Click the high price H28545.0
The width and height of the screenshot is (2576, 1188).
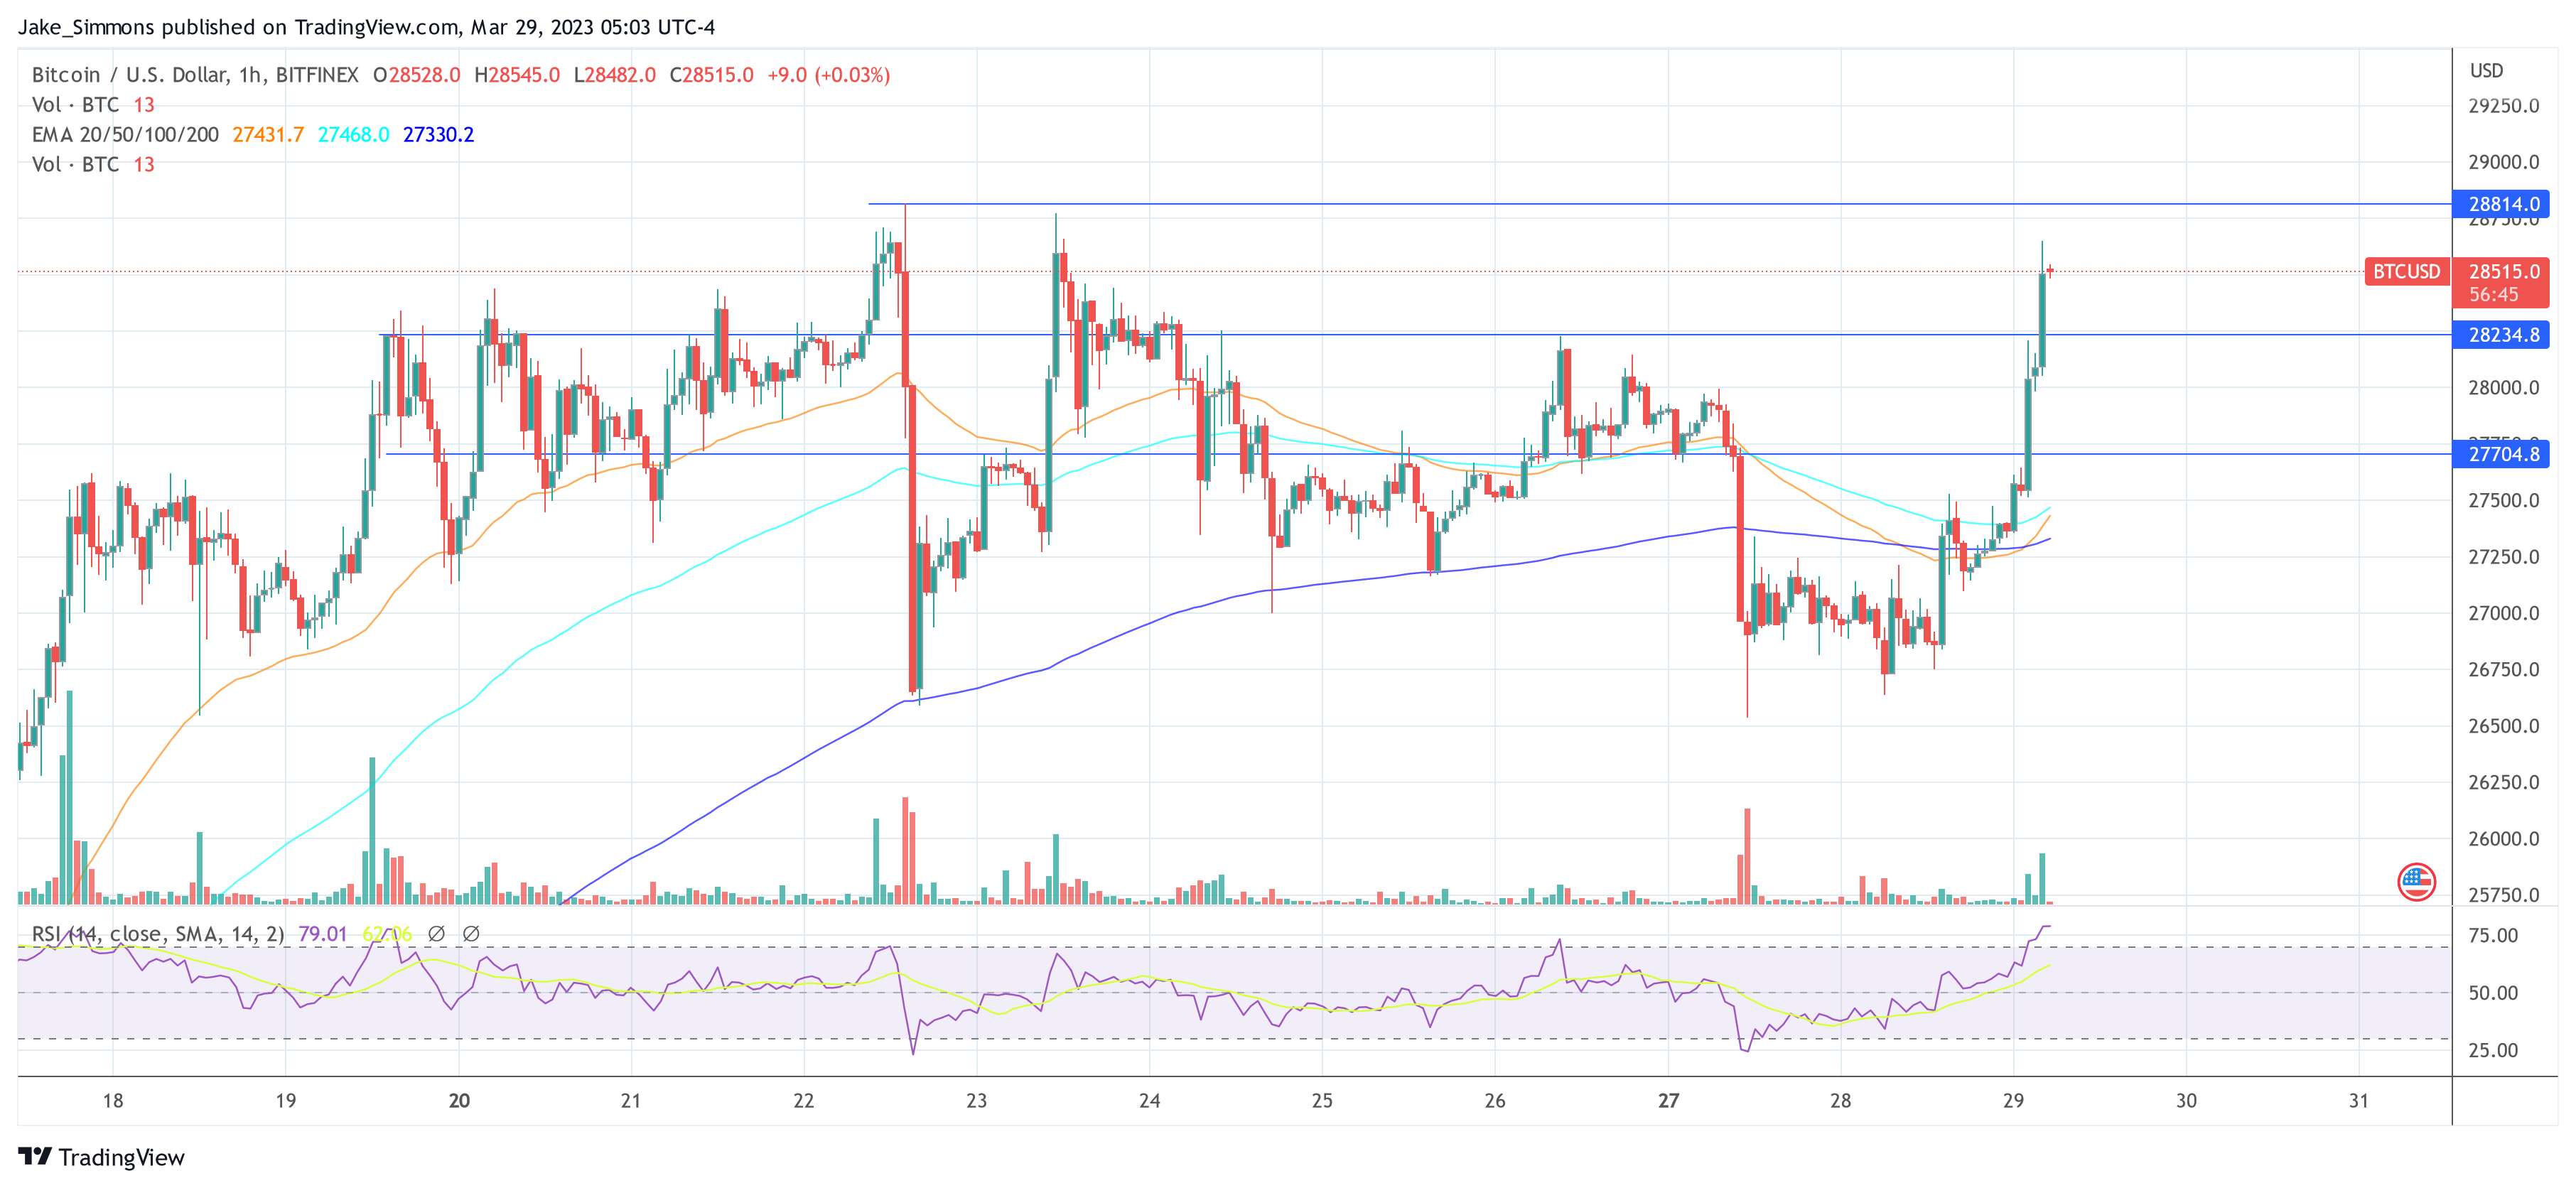click(517, 75)
